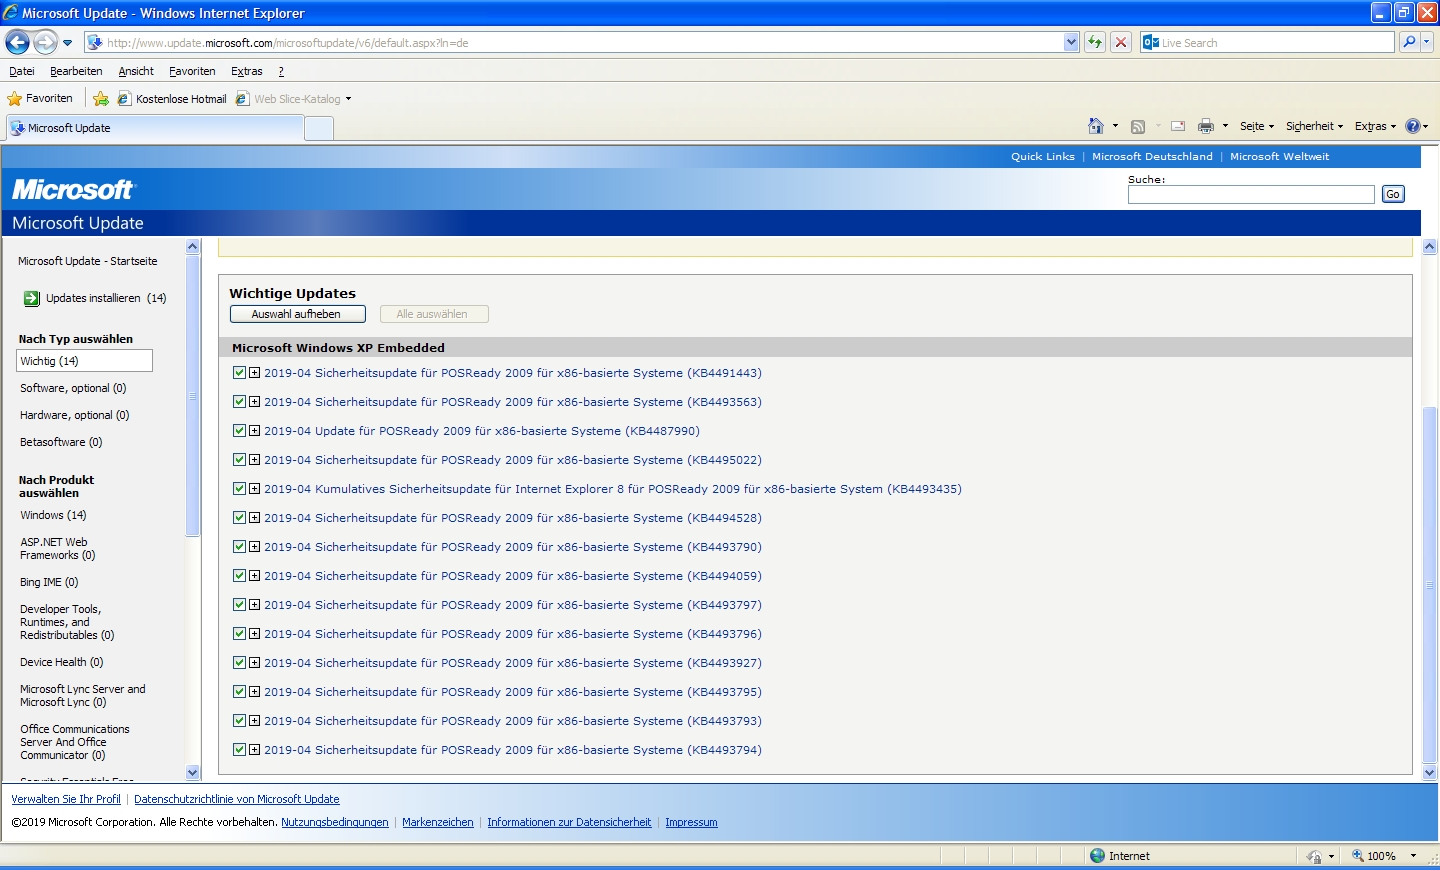The height and width of the screenshot is (870, 1440).
Task: Open the Bearbeiten menu
Action: click(x=76, y=71)
